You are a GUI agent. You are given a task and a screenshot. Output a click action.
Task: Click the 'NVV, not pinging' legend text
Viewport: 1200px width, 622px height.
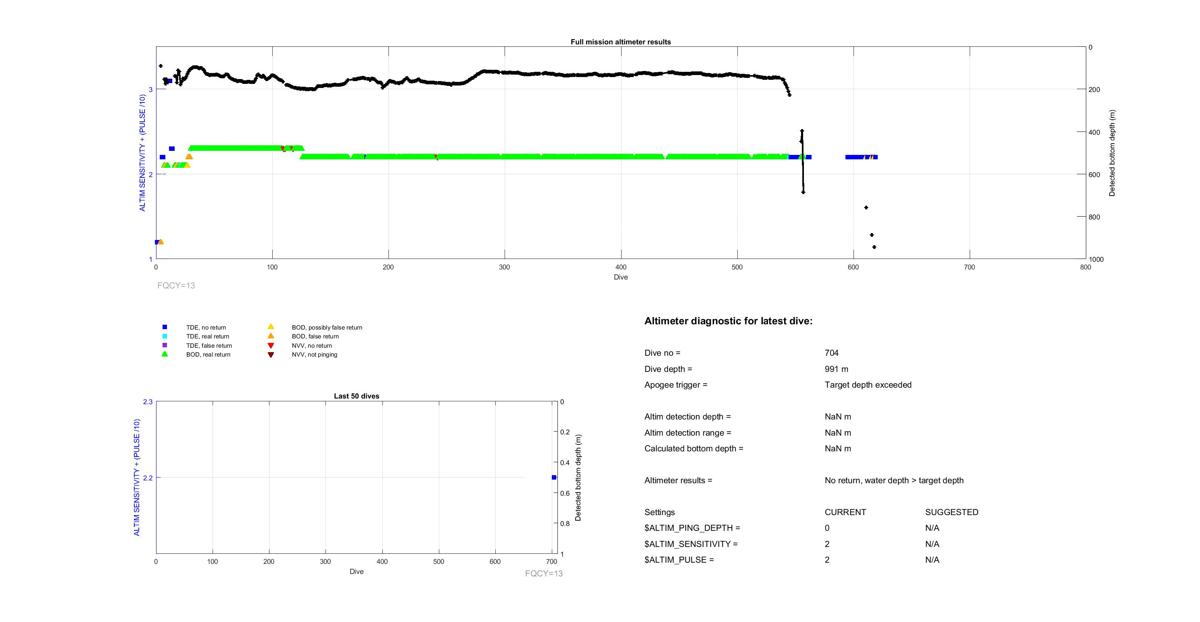(314, 354)
